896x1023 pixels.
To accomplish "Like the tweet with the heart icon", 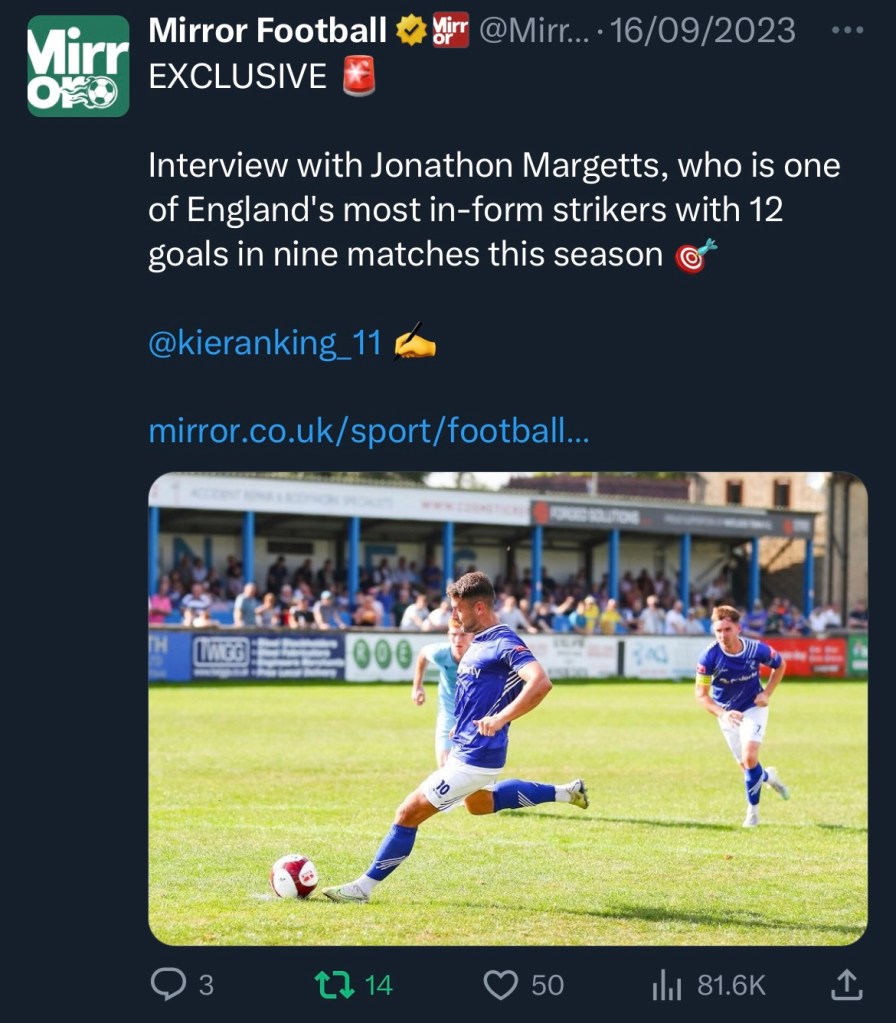I will pyautogui.click(x=500, y=985).
